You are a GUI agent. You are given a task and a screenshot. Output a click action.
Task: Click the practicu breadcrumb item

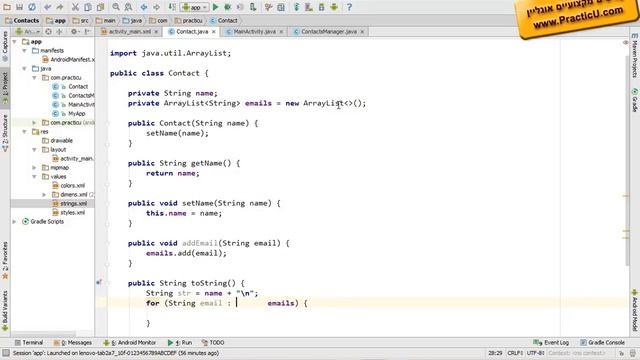(188, 20)
